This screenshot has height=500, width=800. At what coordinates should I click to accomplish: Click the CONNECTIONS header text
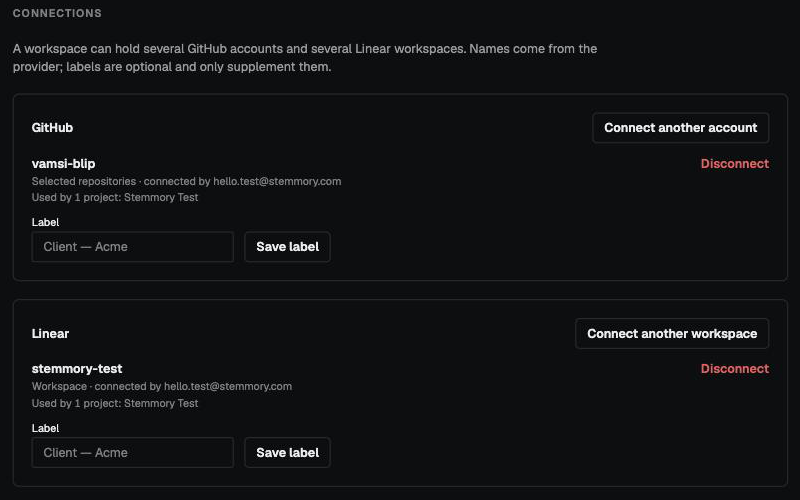pyautogui.click(x=57, y=13)
